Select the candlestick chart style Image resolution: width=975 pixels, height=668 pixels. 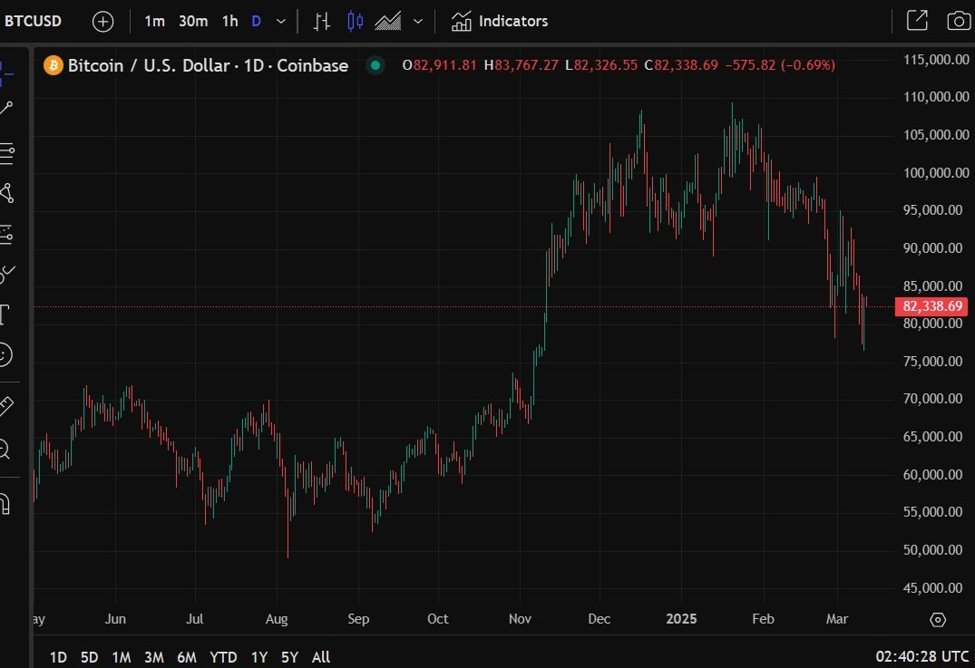[x=356, y=21]
